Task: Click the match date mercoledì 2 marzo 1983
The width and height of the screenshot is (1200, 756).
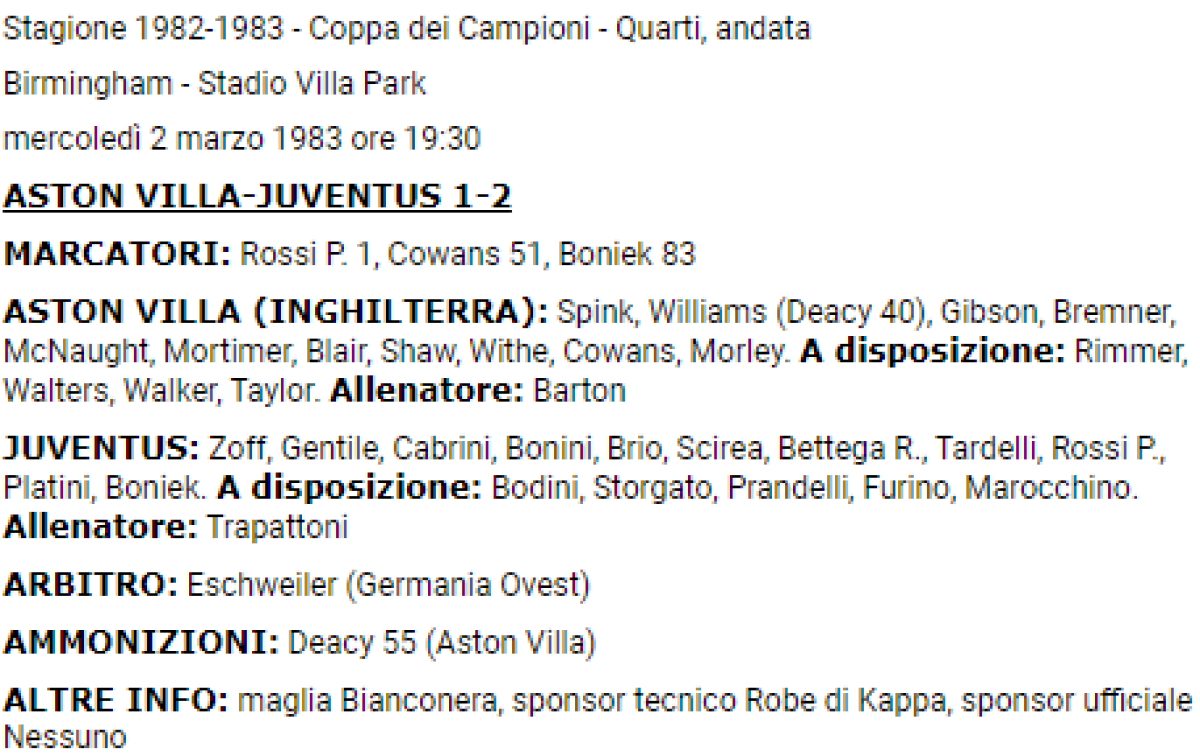Action: [x=171, y=139]
